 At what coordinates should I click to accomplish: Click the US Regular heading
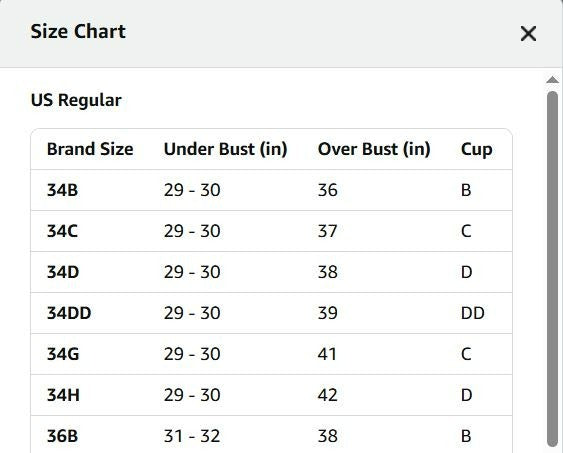(76, 100)
